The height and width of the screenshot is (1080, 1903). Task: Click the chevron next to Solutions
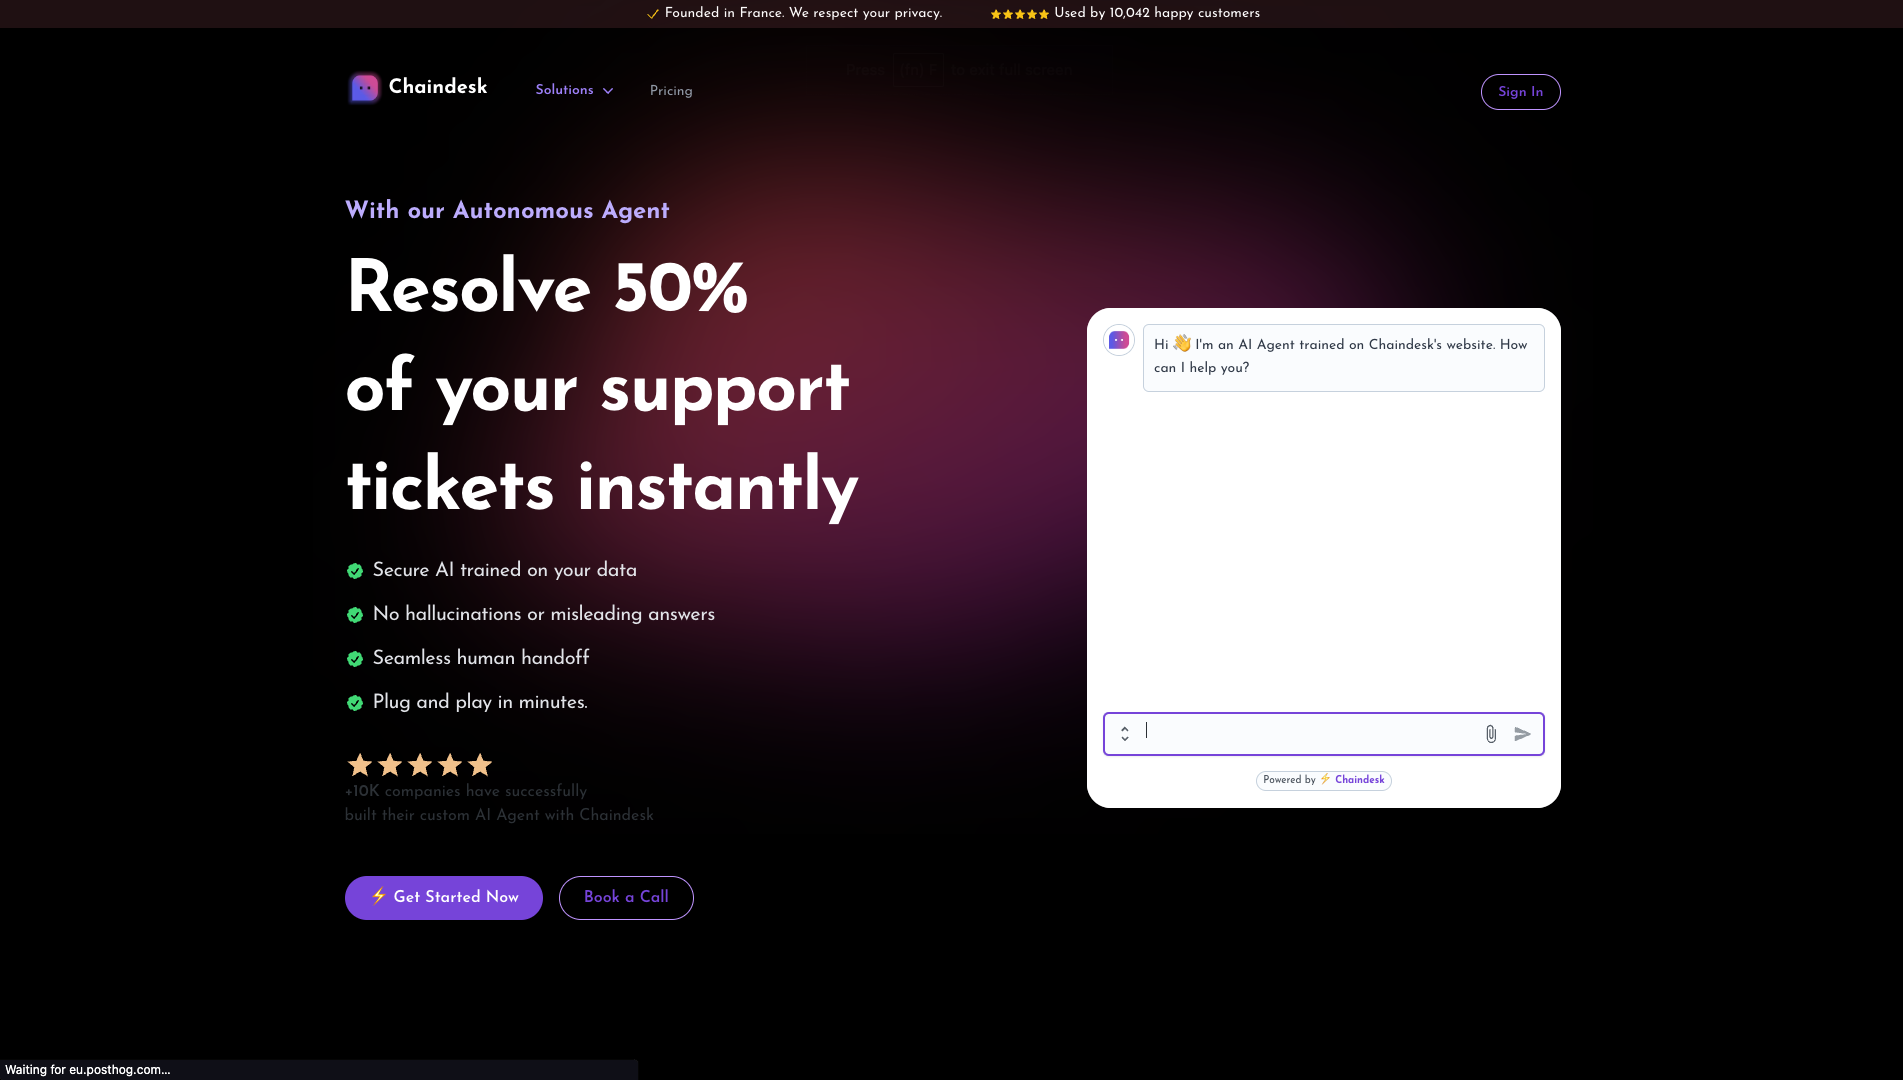(x=608, y=91)
